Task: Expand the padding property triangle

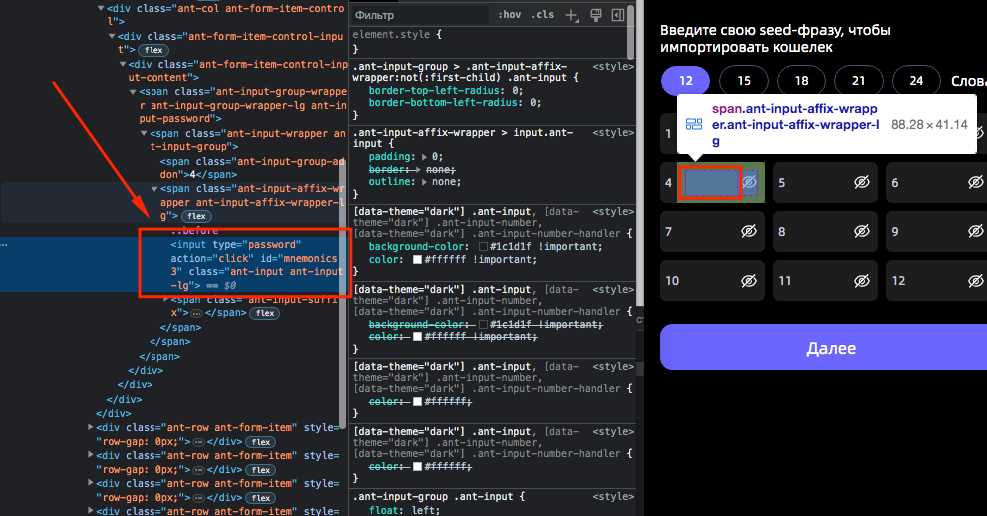Action: [x=423, y=156]
